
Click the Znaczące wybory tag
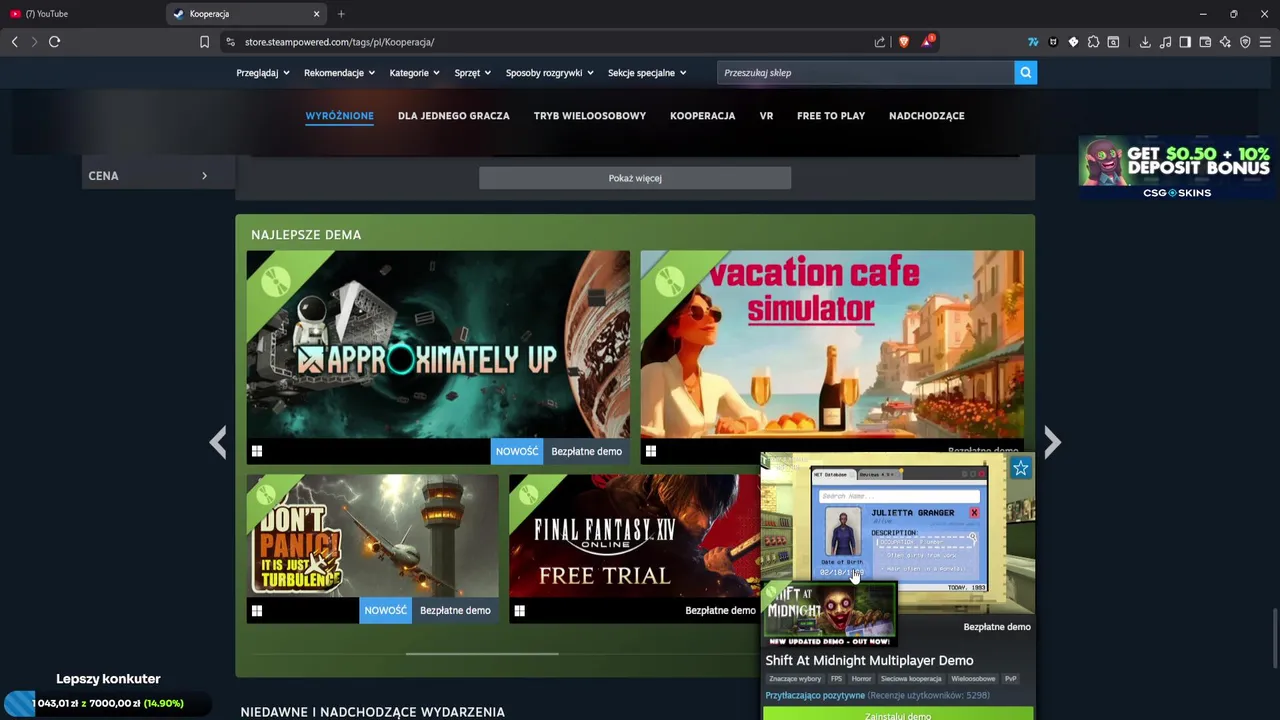pos(795,679)
